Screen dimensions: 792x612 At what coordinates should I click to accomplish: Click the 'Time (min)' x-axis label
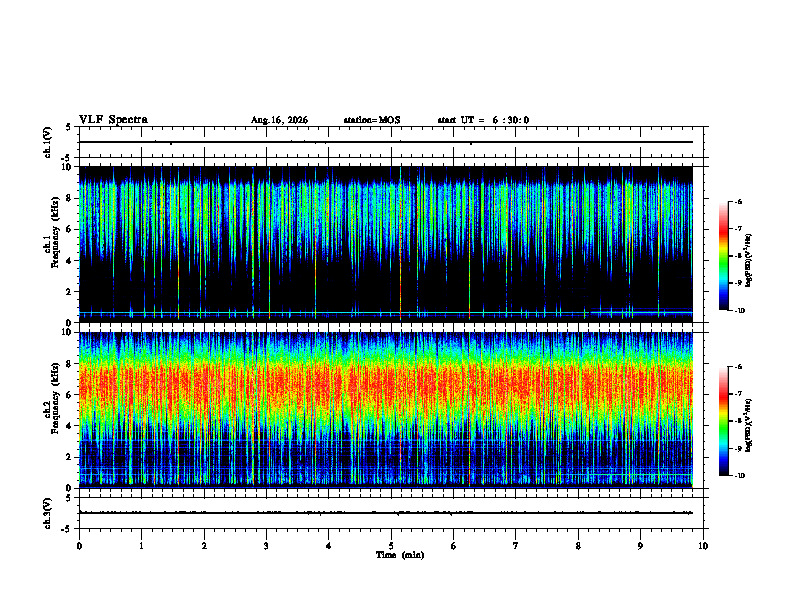400,555
